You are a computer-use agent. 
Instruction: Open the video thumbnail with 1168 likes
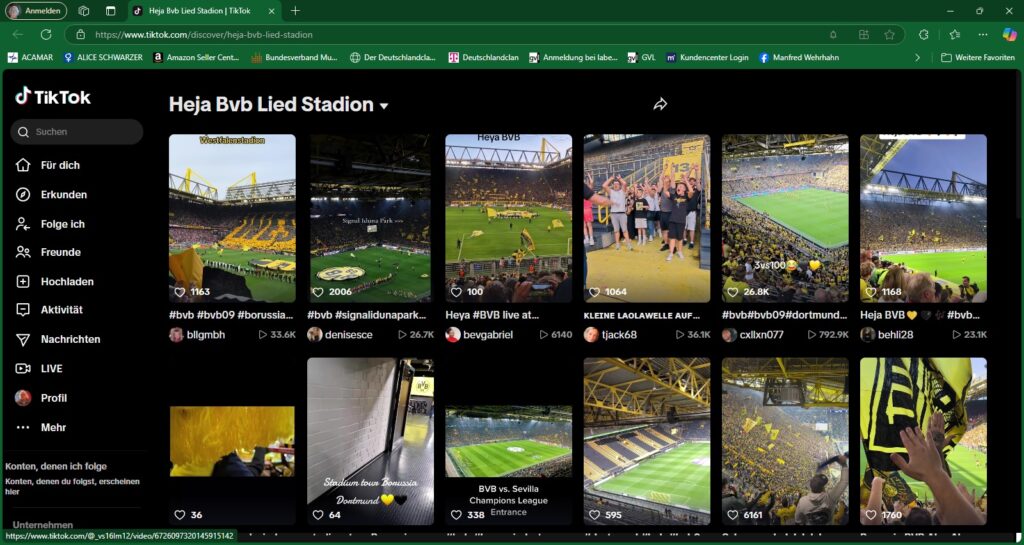coord(923,218)
